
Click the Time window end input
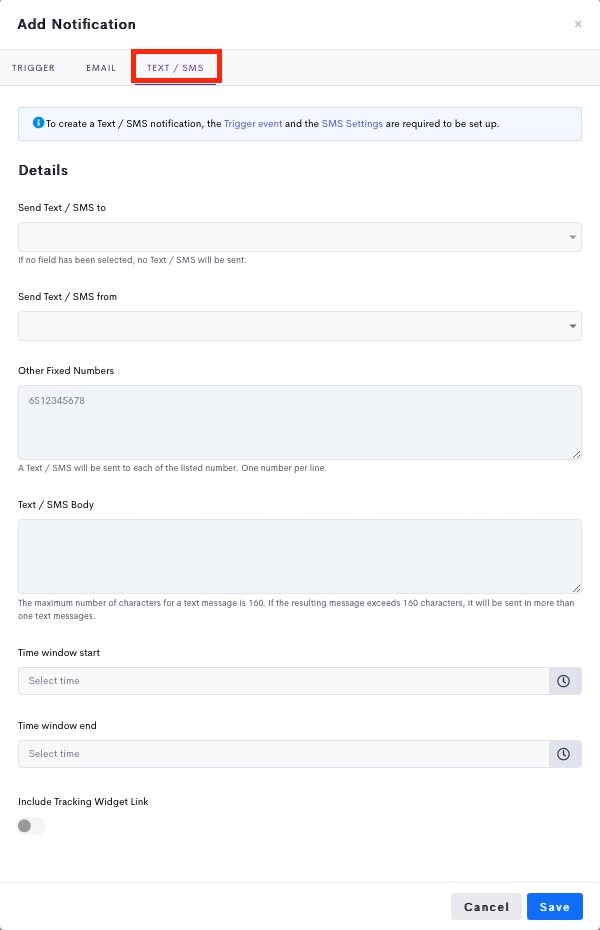[x=283, y=754]
